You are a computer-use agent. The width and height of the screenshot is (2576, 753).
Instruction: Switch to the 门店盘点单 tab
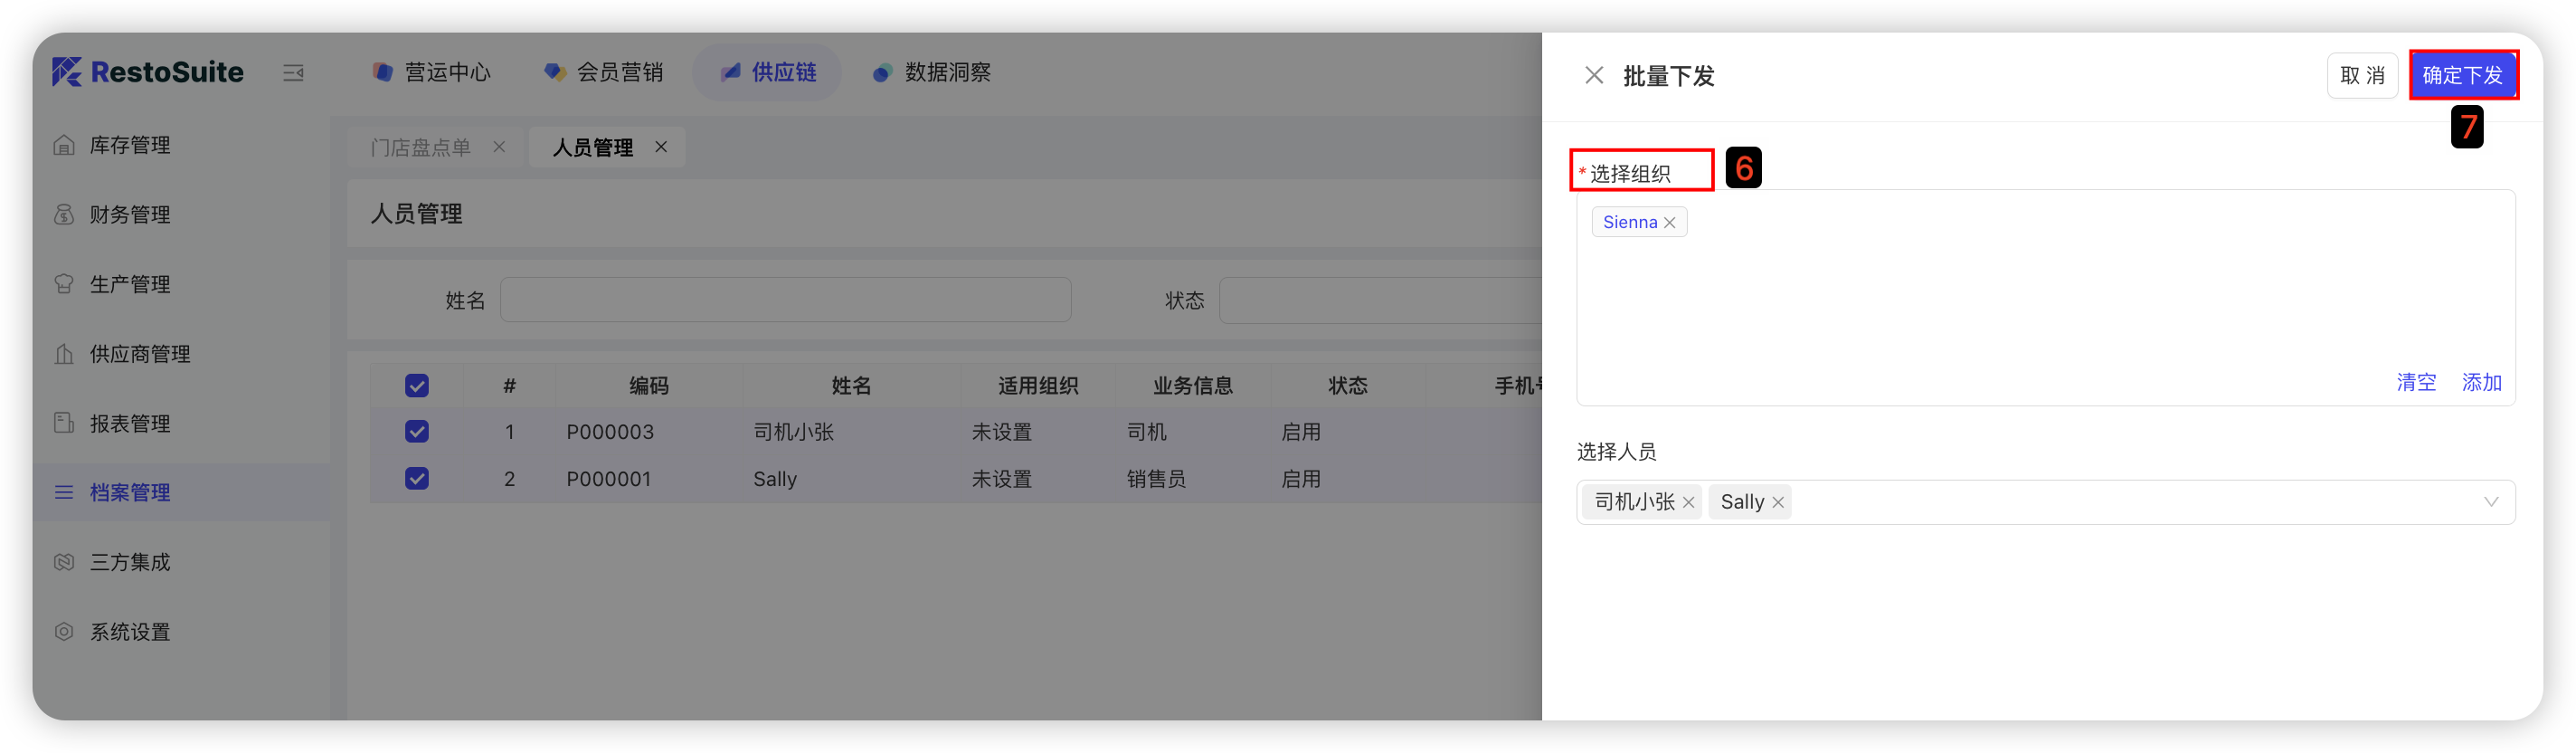pyautogui.click(x=420, y=148)
